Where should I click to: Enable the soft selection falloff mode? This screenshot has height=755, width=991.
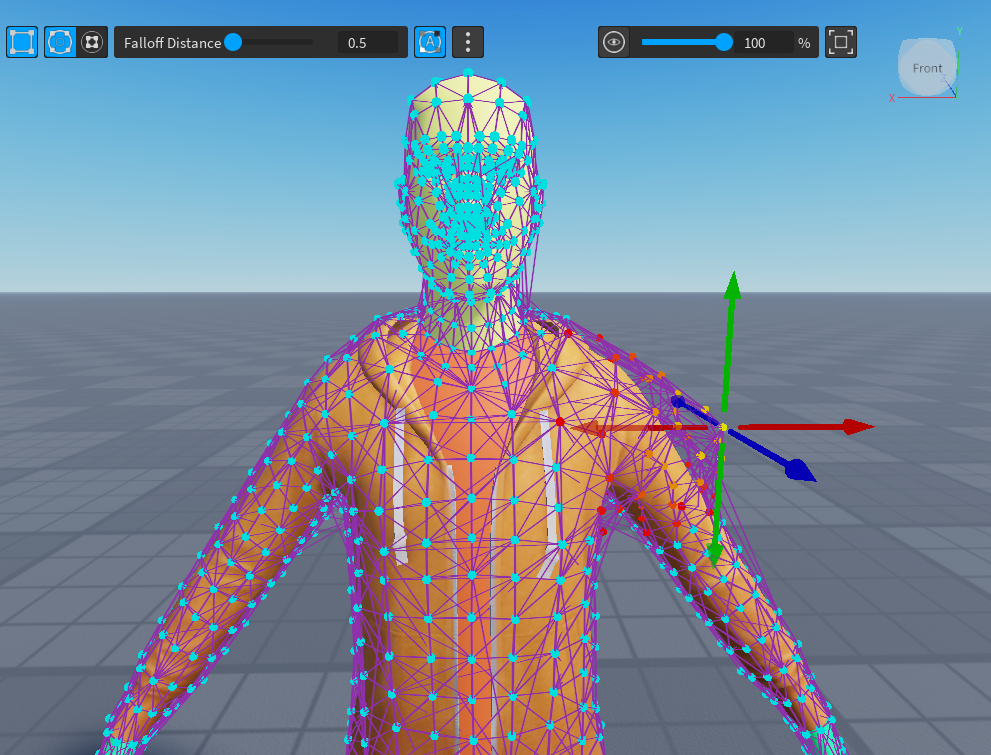pyautogui.click(x=59, y=42)
